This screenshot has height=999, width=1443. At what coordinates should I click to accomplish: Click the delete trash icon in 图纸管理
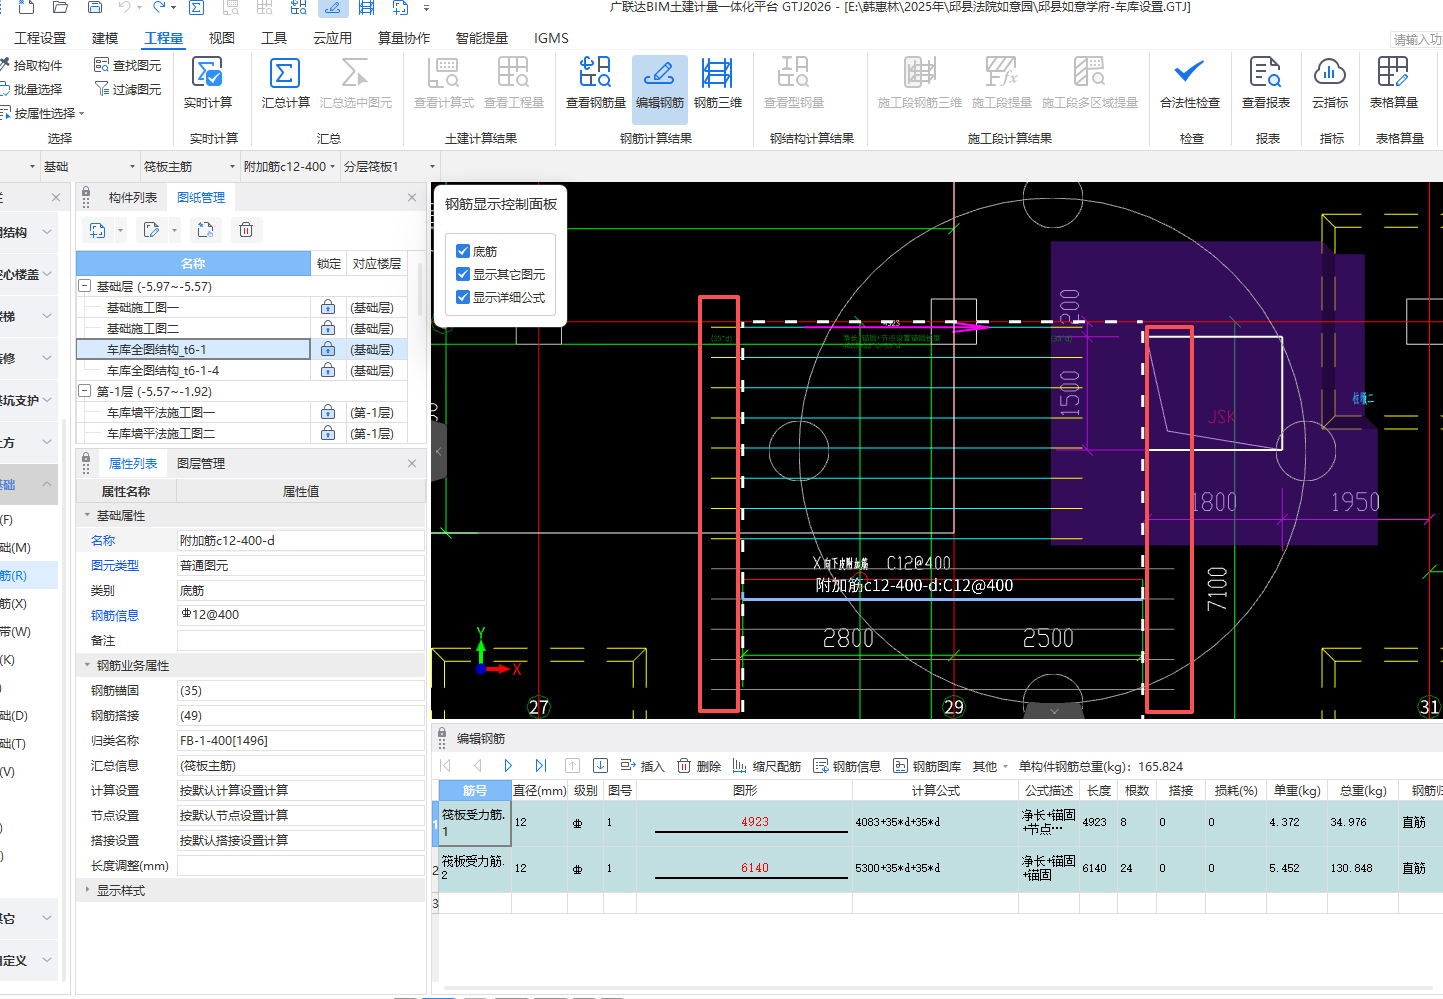(245, 230)
